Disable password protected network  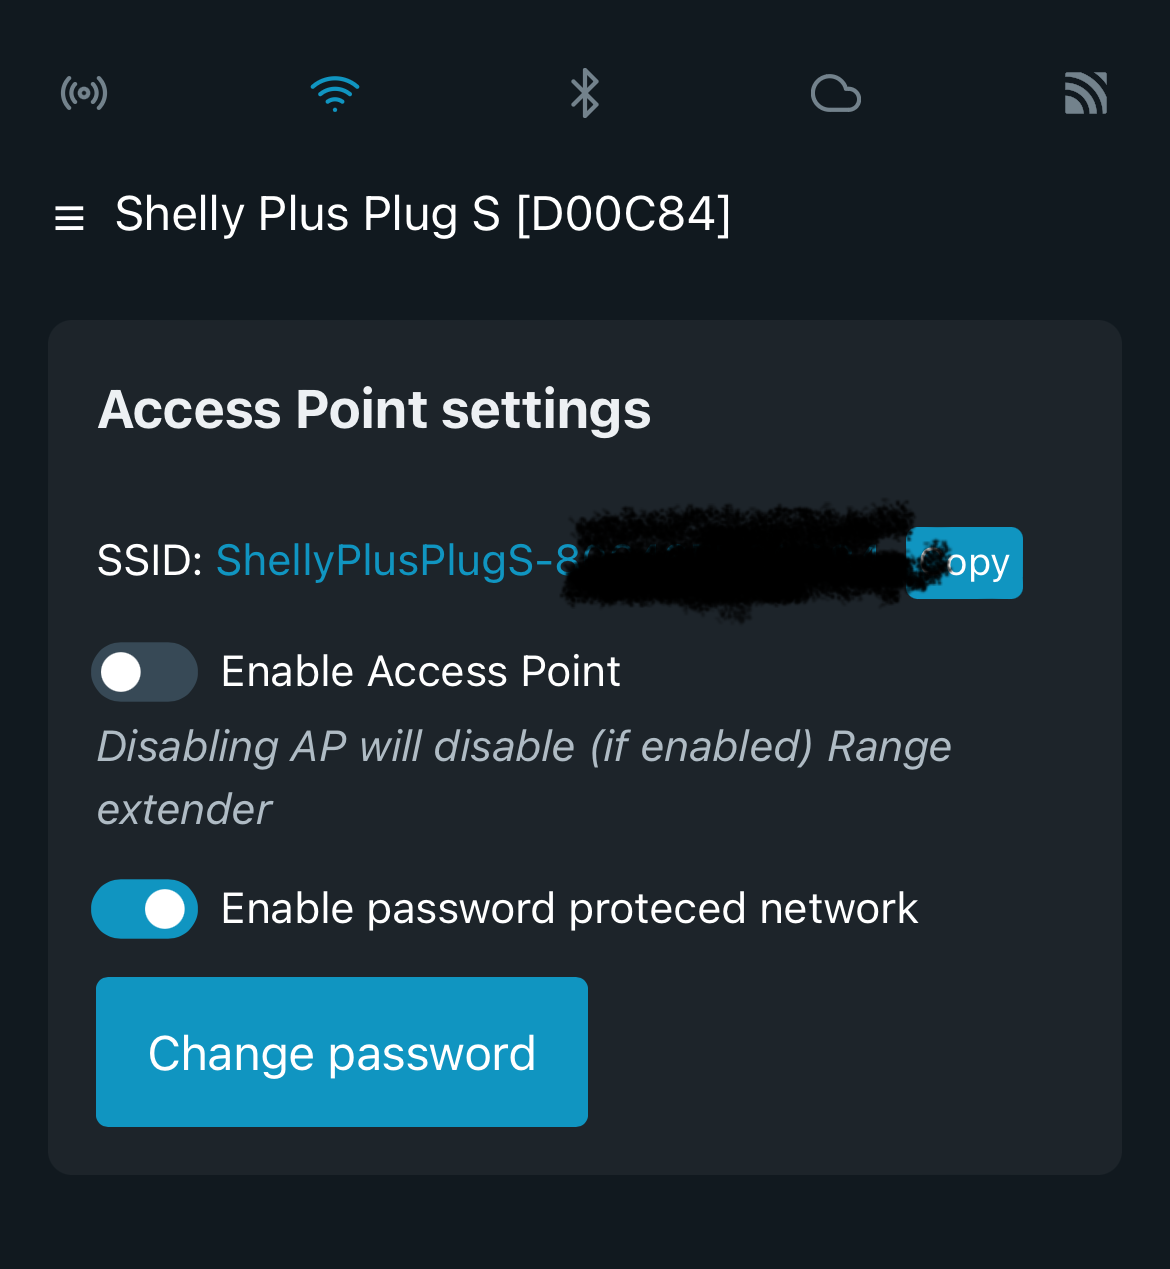click(144, 908)
